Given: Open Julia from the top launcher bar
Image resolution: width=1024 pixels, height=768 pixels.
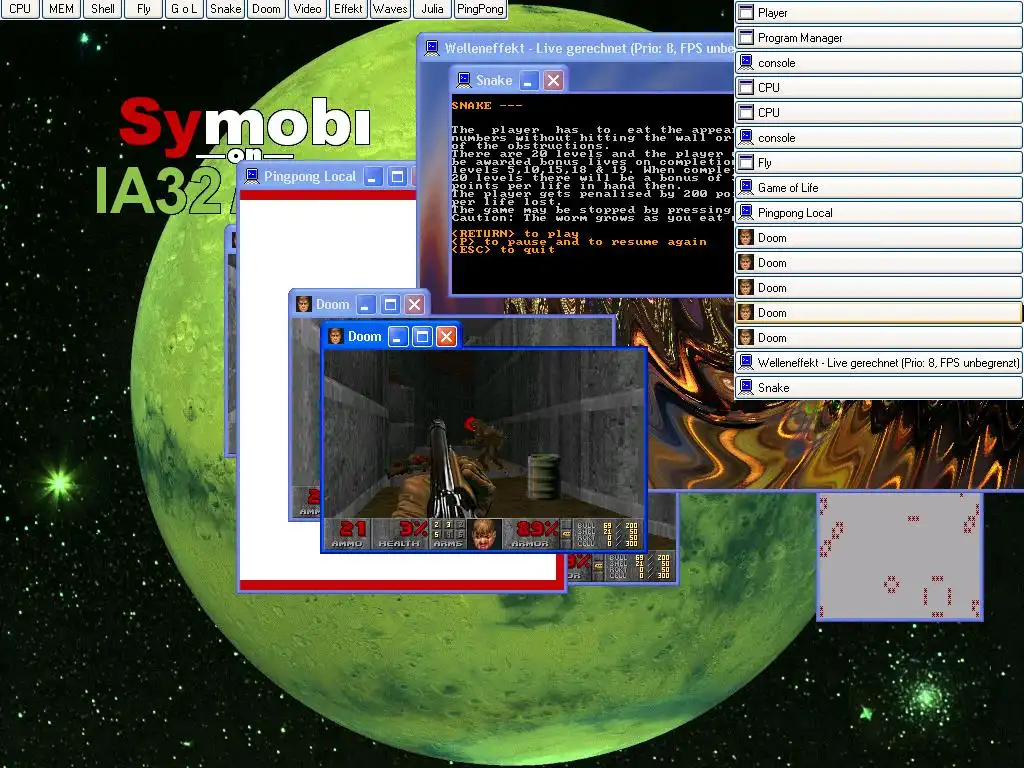Looking at the screenshot, I should 432,9.
